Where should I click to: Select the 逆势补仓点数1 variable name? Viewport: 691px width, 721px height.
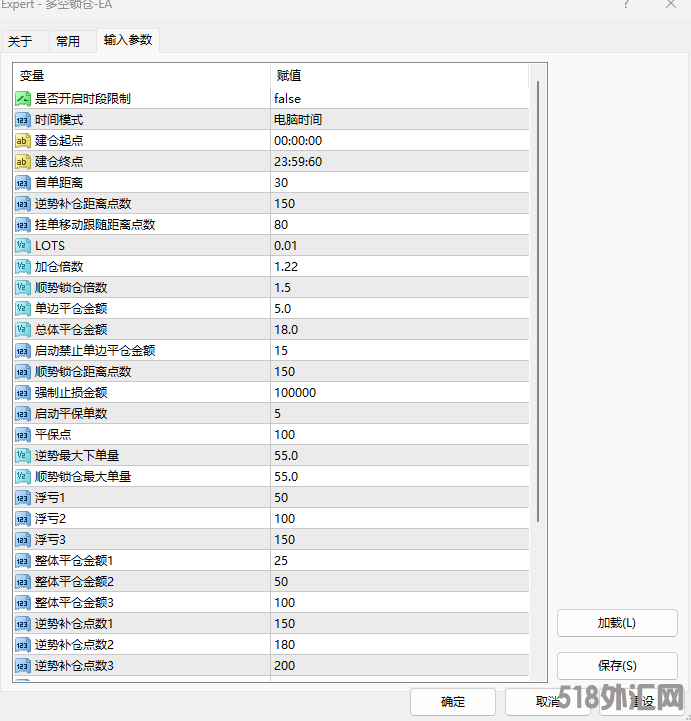[x=74, y=624]
